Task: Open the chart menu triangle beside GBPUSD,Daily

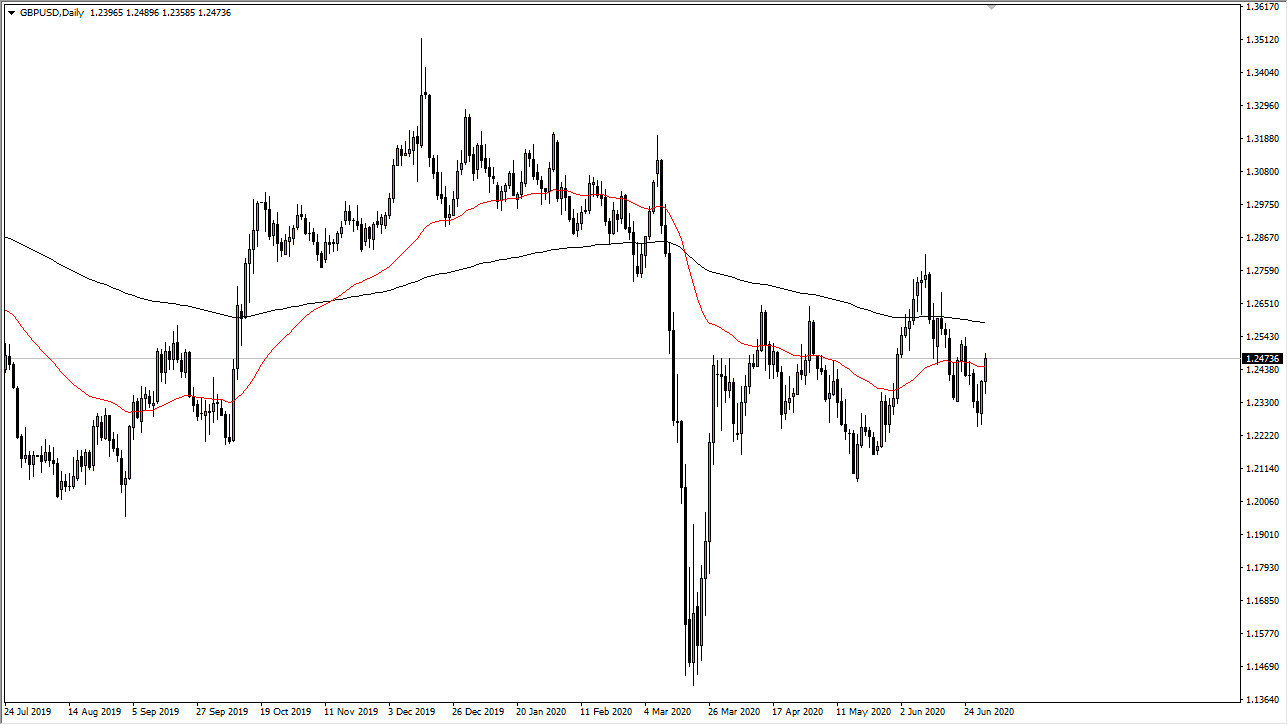Action: 10,12
